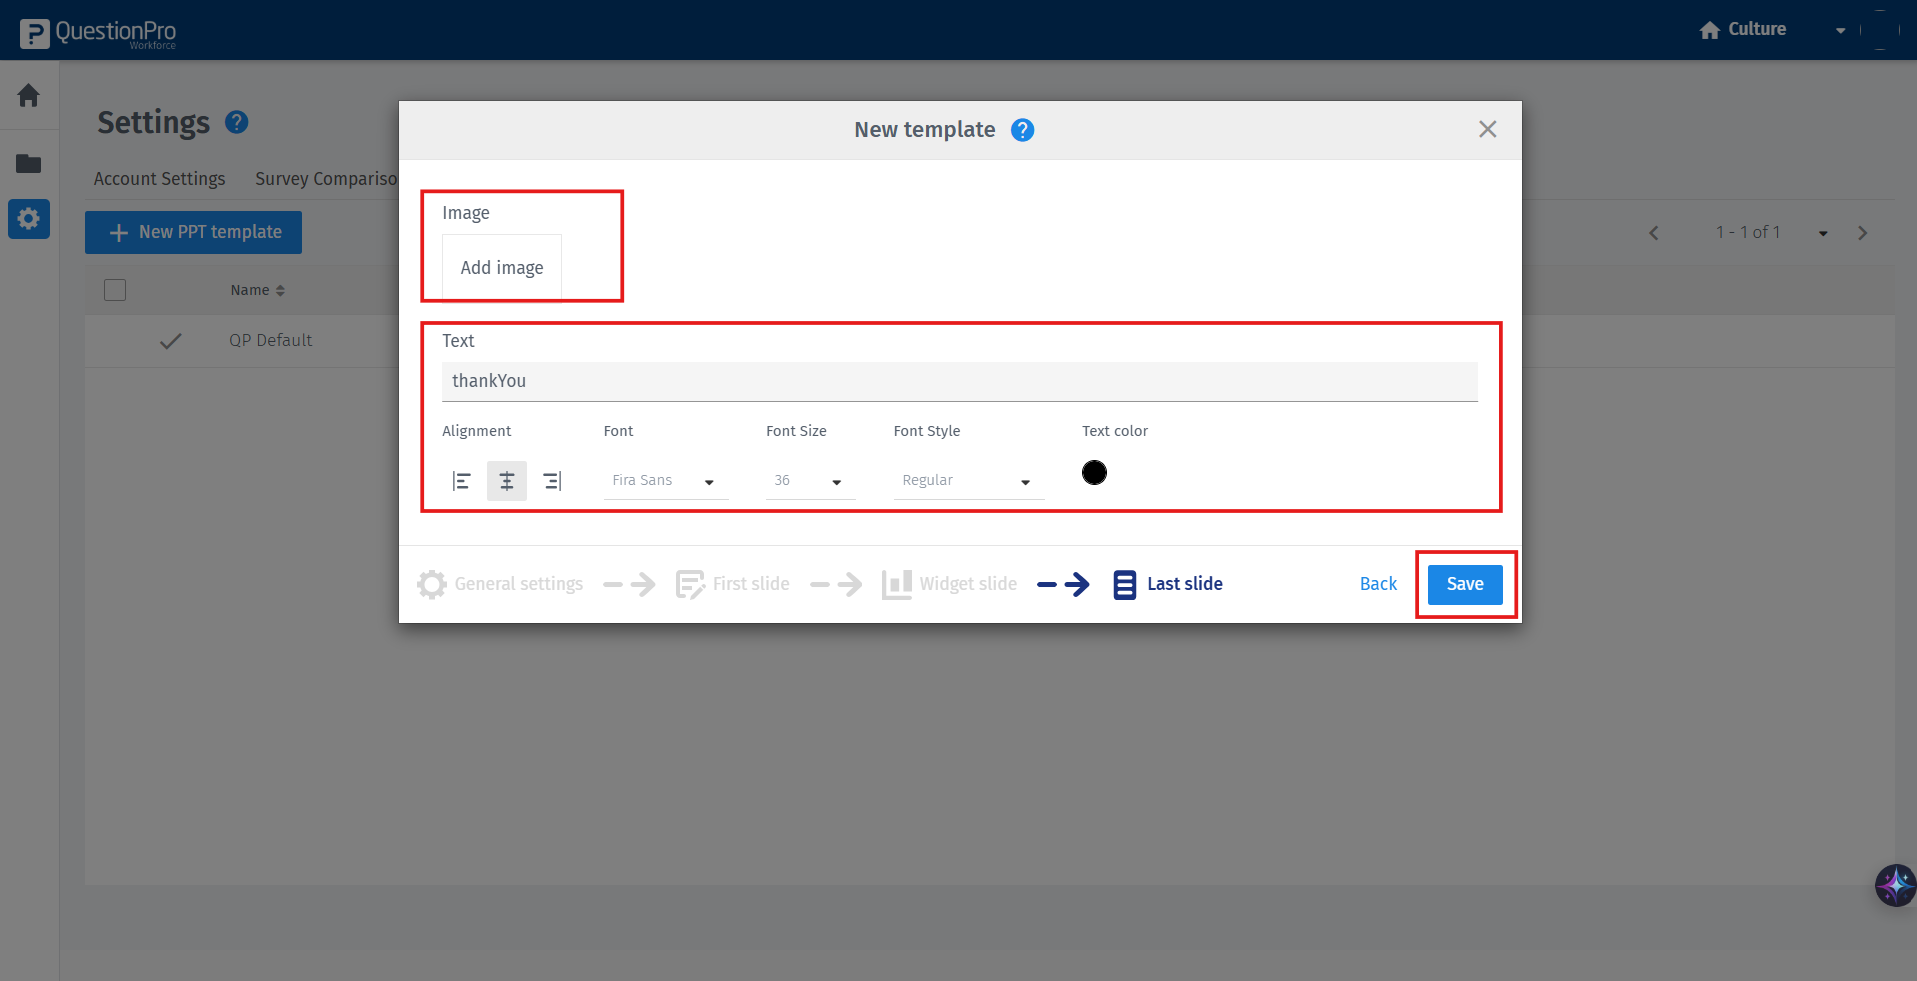Open the black Text color picker
Screen dimensions: 1917x981
pos(1094,472)
